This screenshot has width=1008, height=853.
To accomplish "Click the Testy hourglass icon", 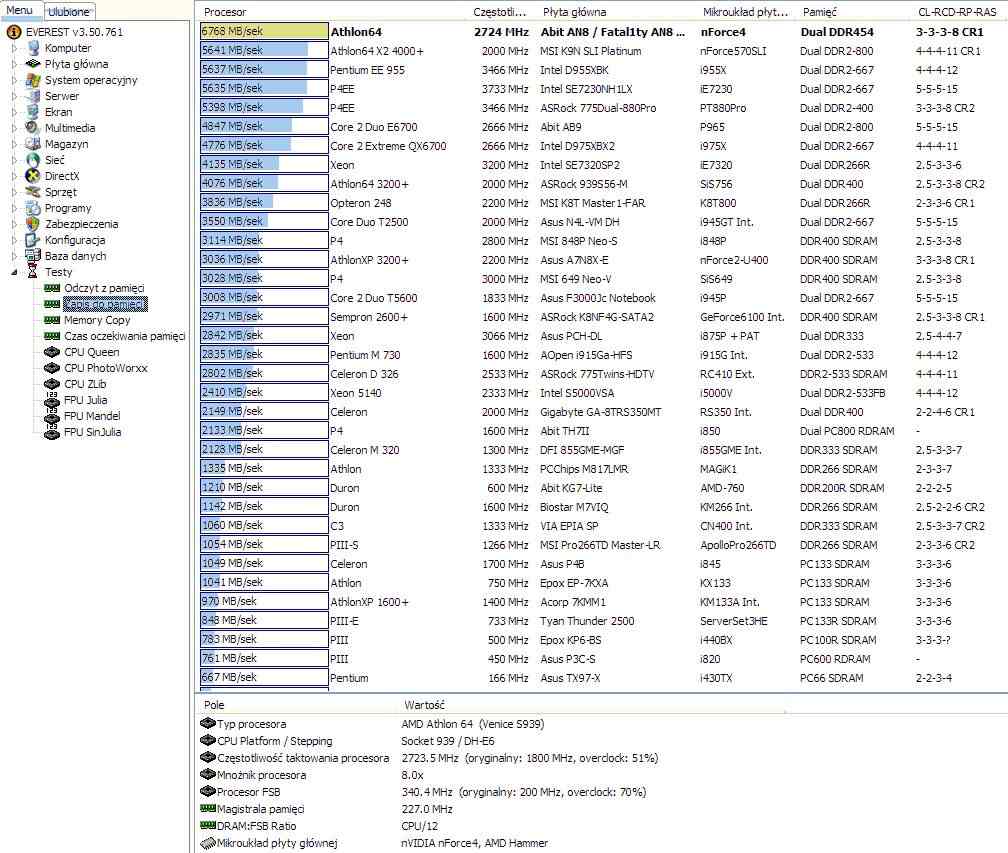I will pyautogui.click(x=33, y=272).
